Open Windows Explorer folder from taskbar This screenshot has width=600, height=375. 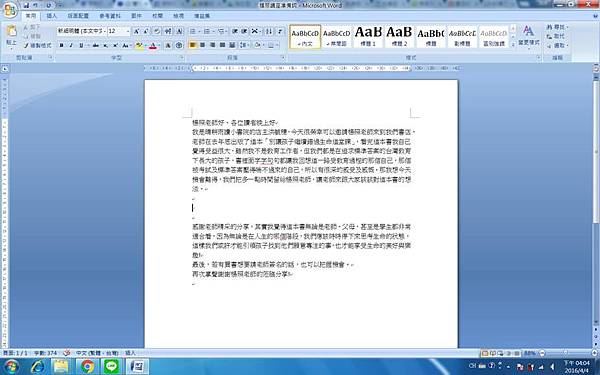61,367
